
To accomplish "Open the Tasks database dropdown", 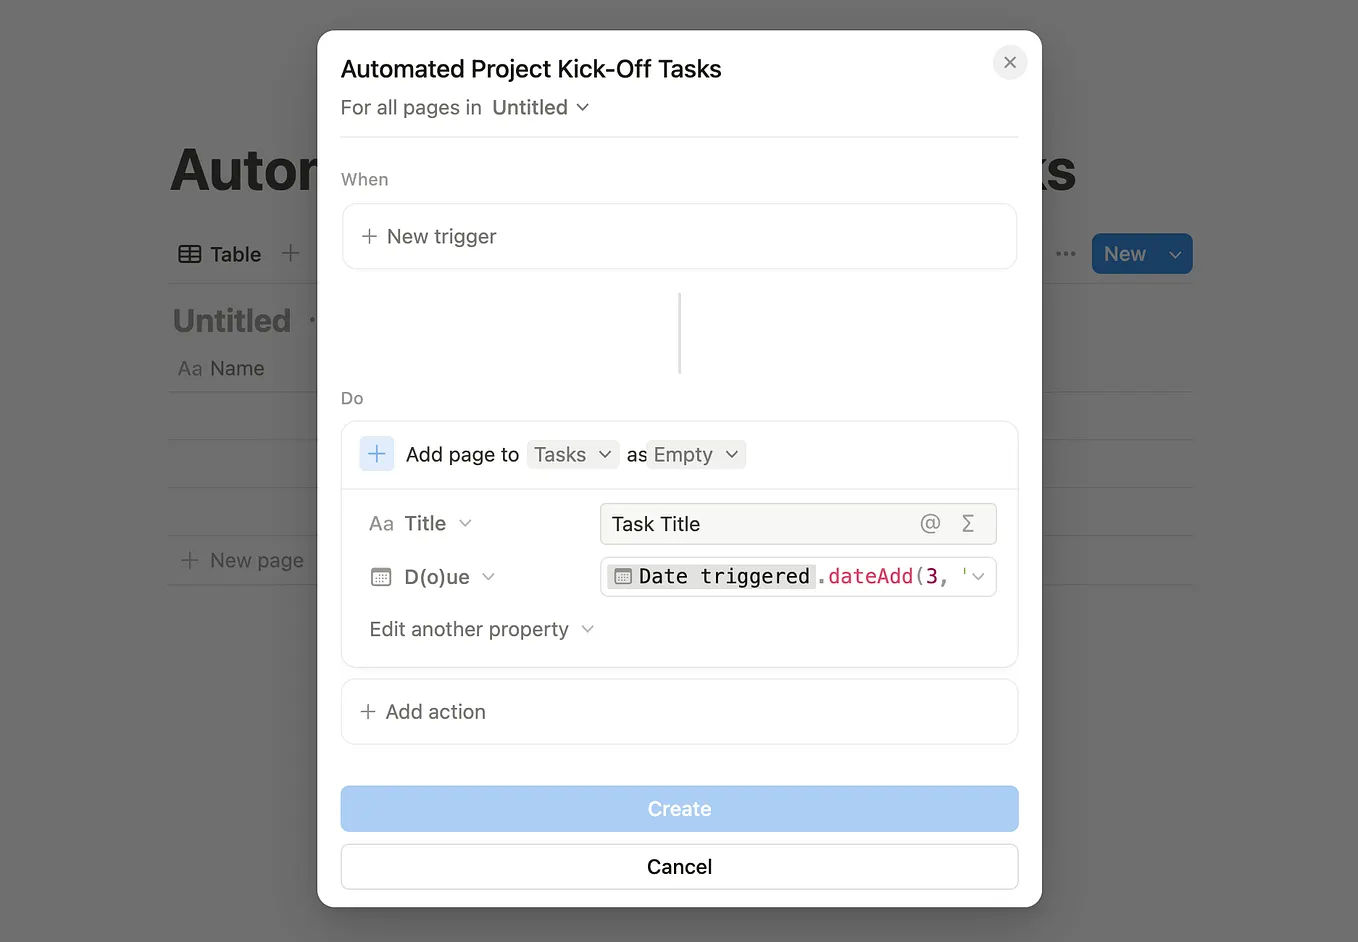I will coord(572,454).
